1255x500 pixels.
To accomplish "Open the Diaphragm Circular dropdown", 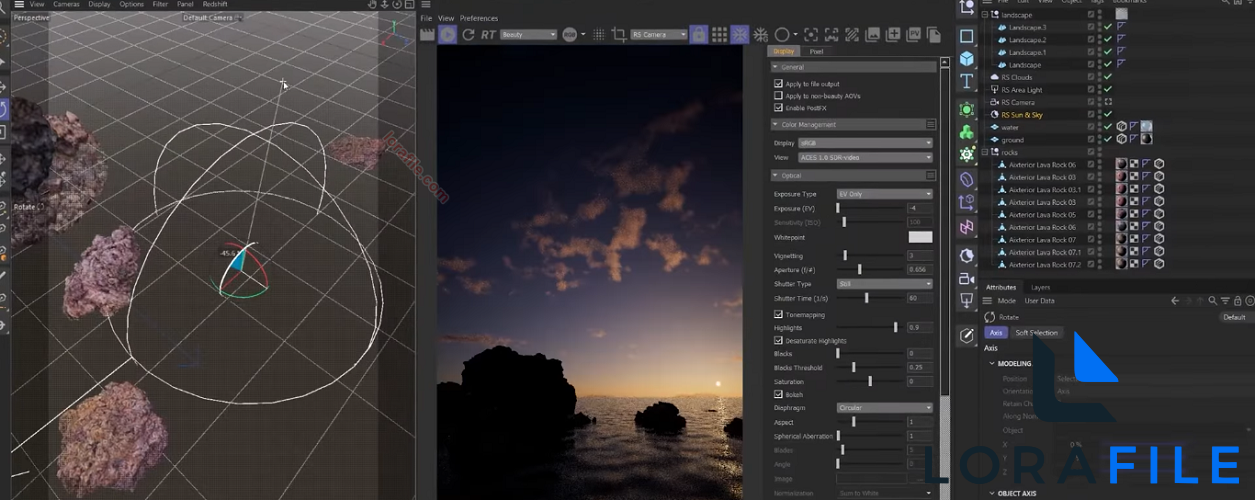I will (x=884, y=408).
